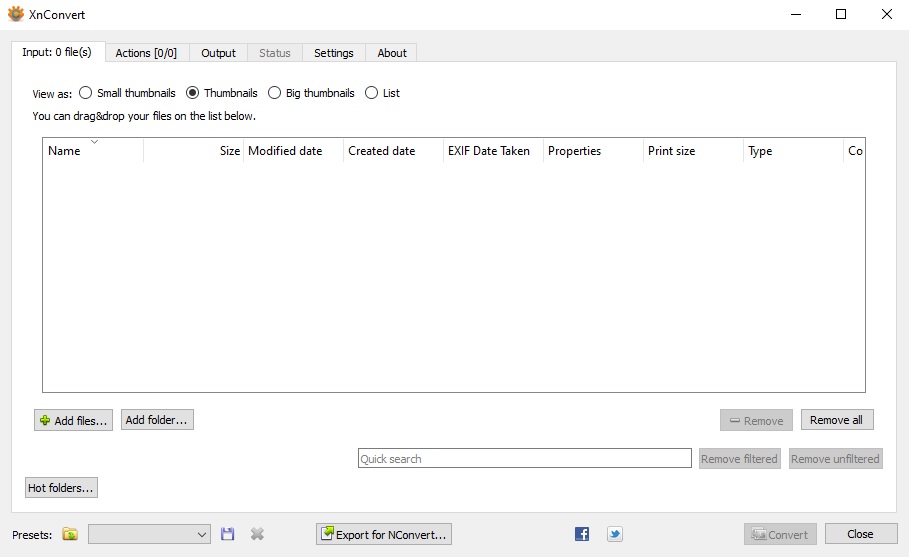Open presets folder icon
The width and height of the screenshot is (909, 557).
point(70,534)
